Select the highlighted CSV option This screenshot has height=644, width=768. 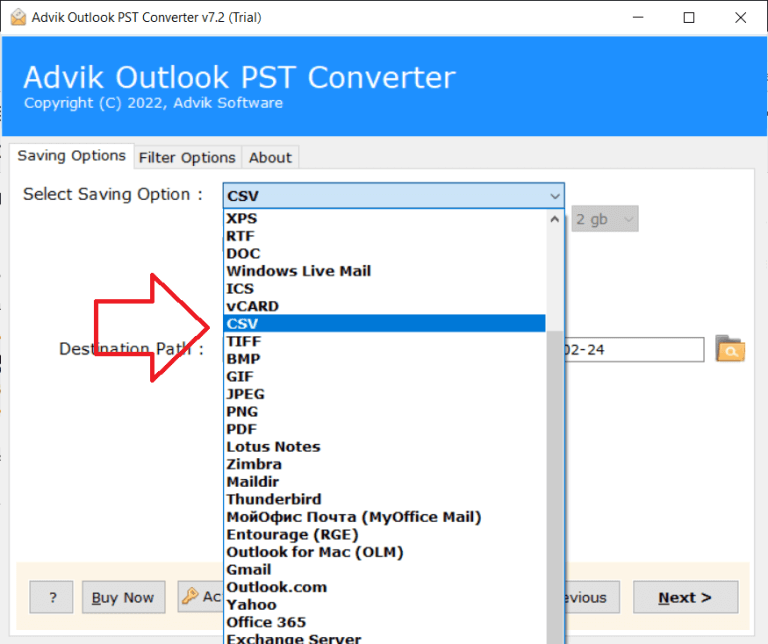tap(384, 324)
